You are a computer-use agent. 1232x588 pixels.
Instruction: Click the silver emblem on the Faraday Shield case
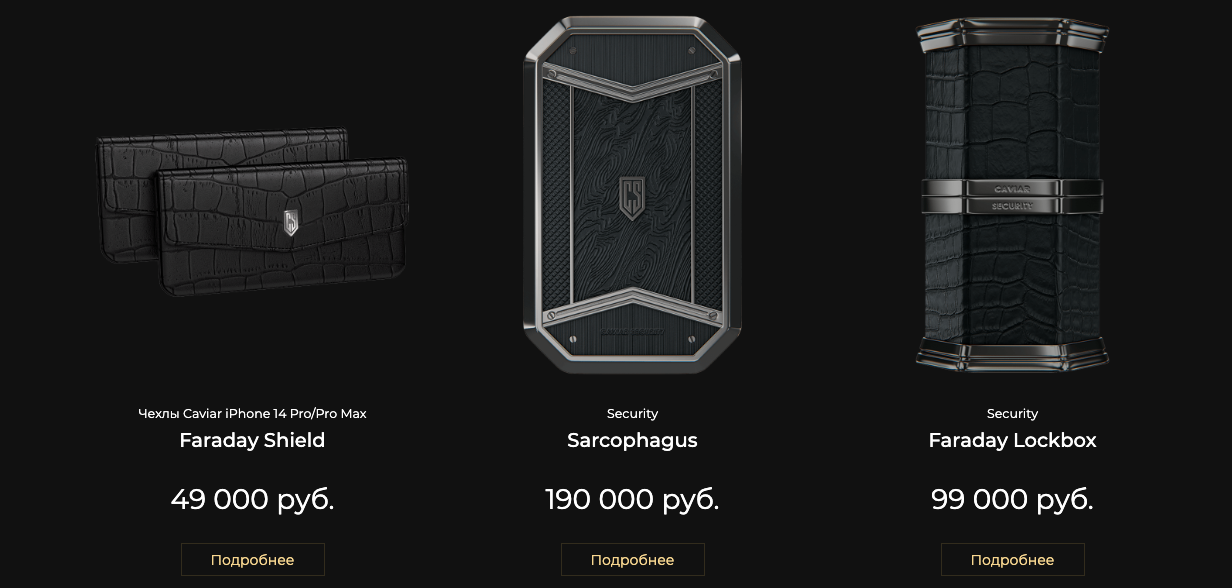(x=291, y=221)
